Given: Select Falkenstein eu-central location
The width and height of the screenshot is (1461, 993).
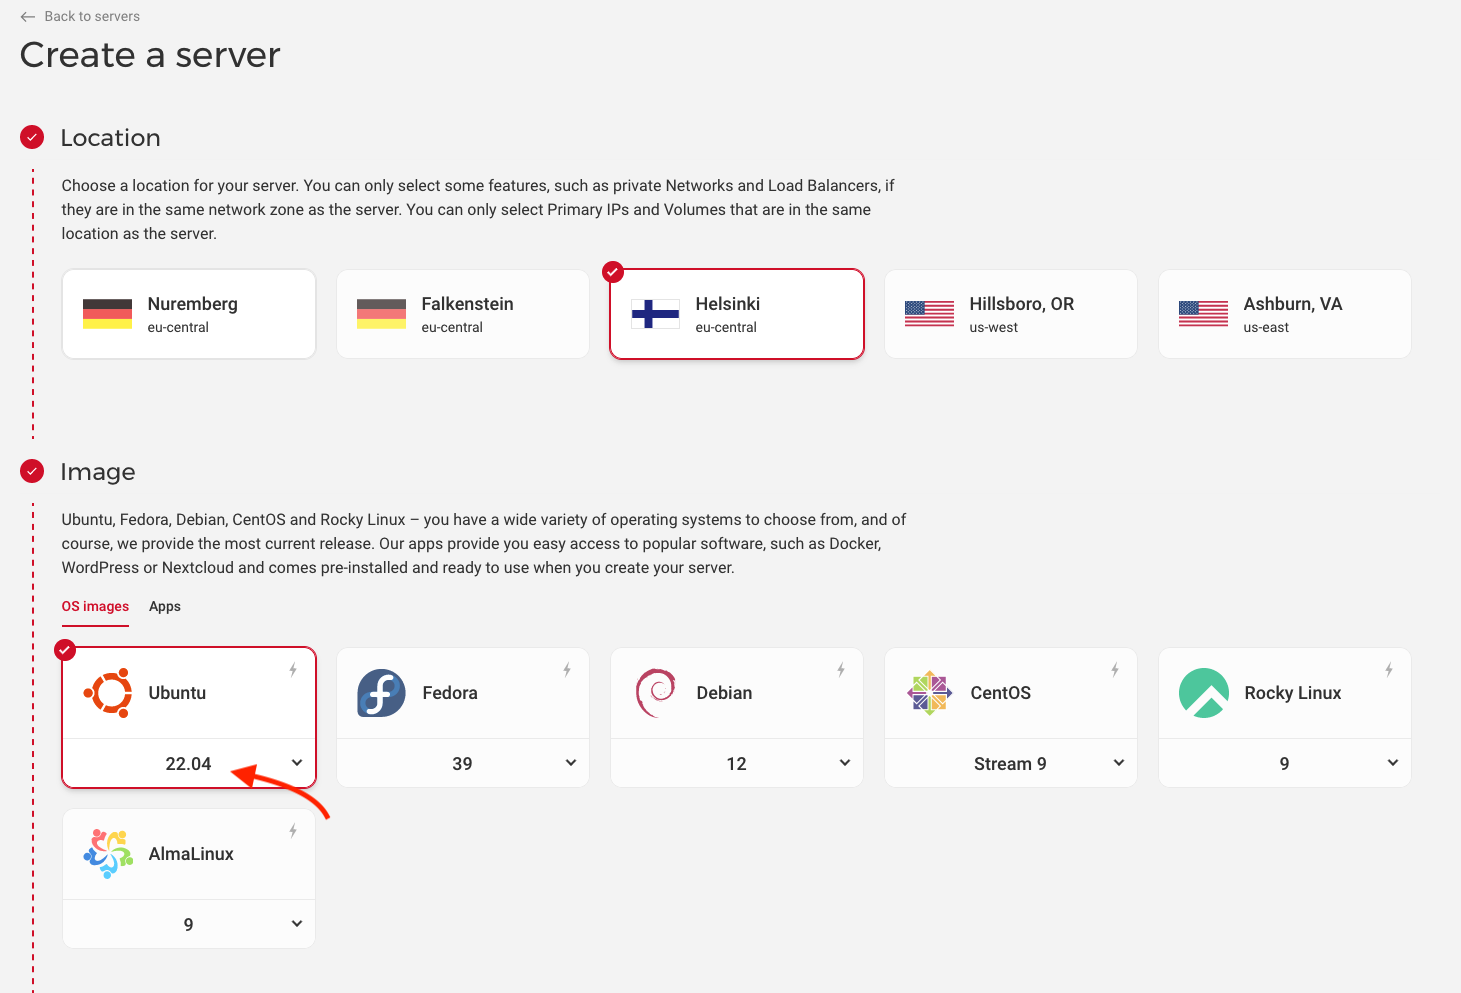Looking at the screenshot, I should click(x=463, y=314).
